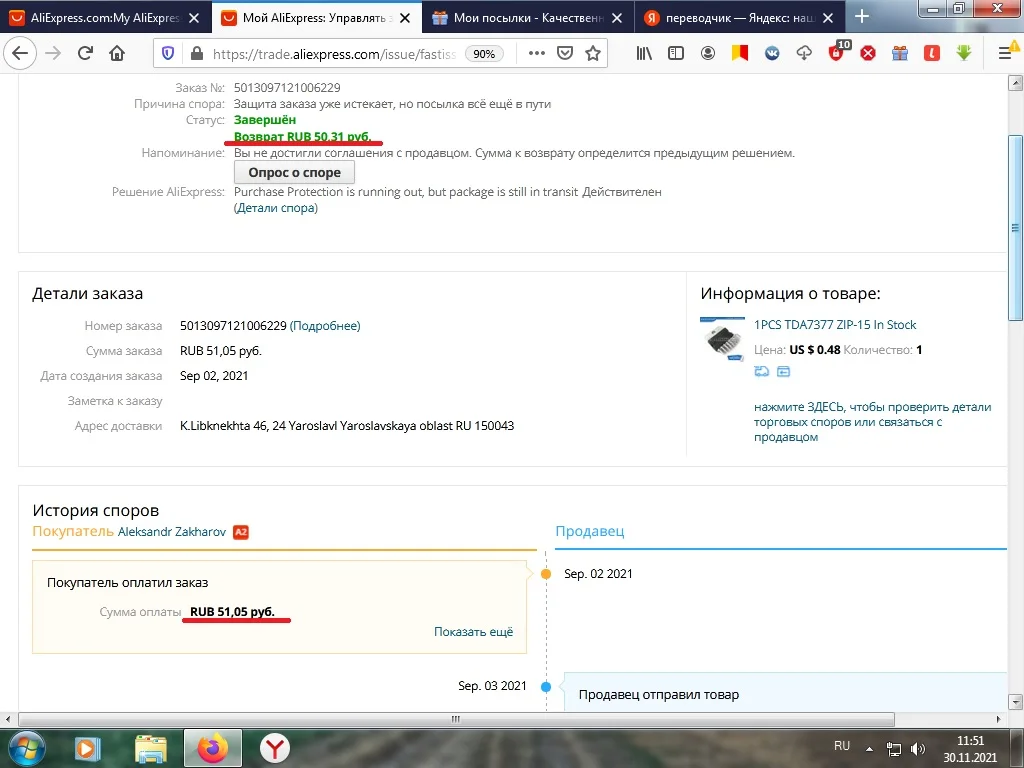Switch to Мои посылки tab
Image resolution: width=1024 pixels, height=768 pixels.
pyautogui.click(x=528, y=18)
